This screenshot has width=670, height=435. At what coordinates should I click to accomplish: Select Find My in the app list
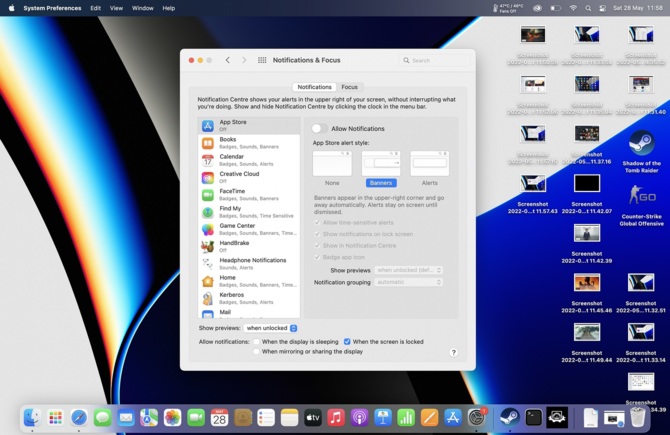point(249,212)
